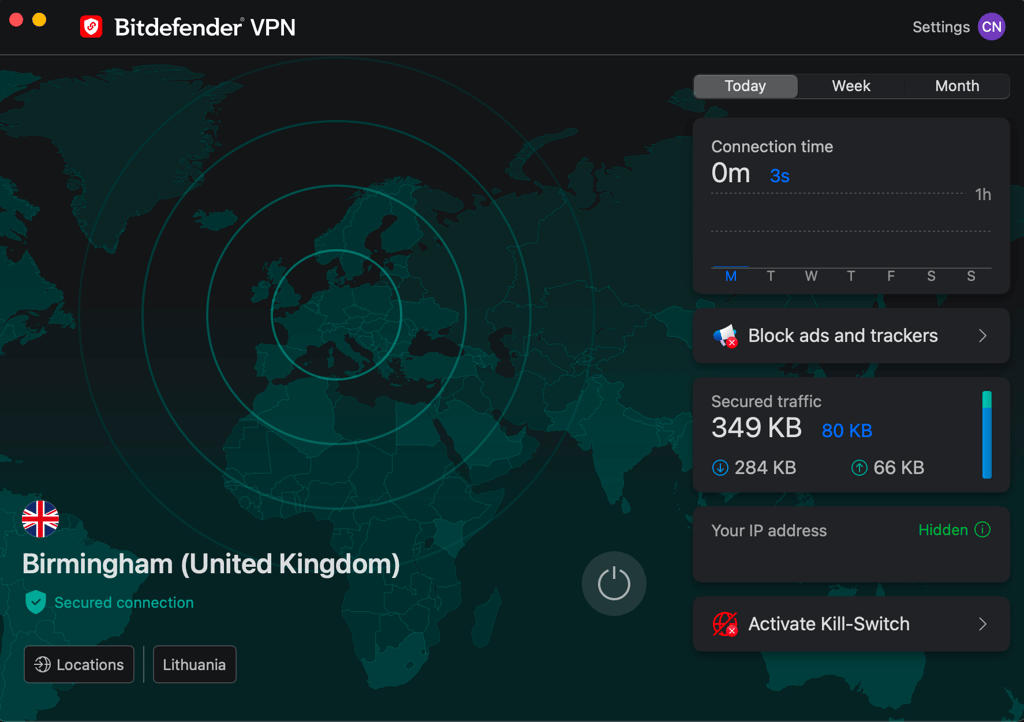Click the Connection time label
The height and width of the screenshot is (722, 1024).
click(772, 147)
